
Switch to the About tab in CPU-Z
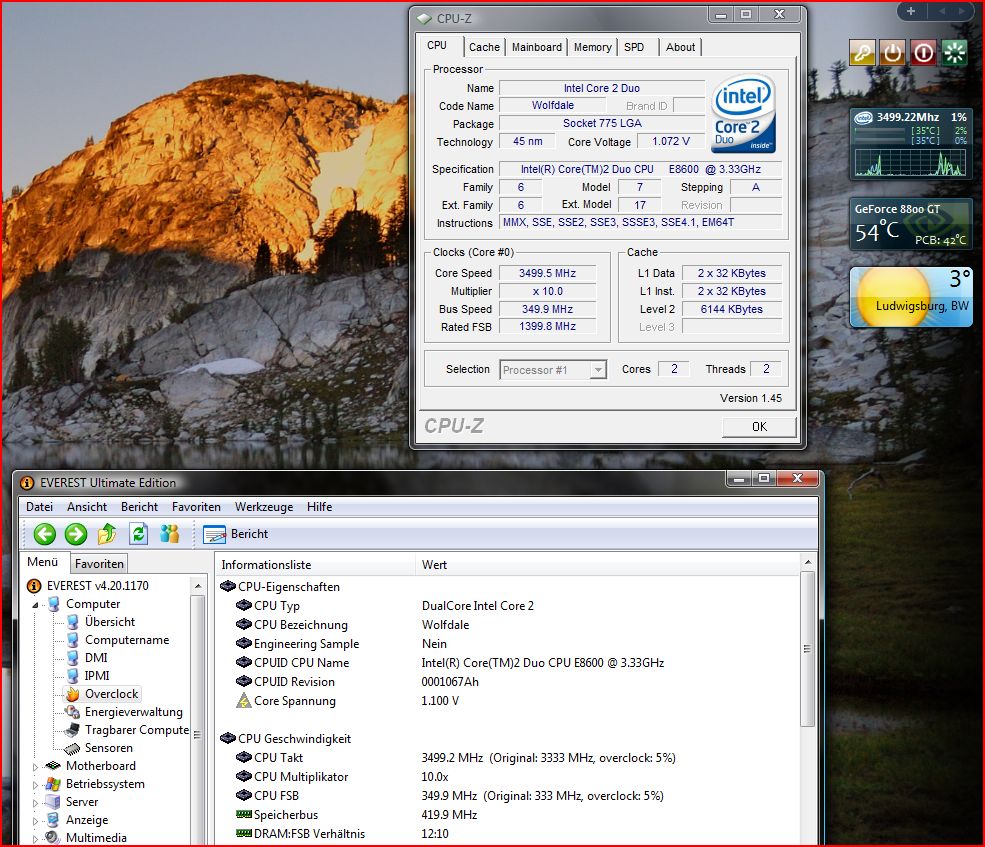680,47
